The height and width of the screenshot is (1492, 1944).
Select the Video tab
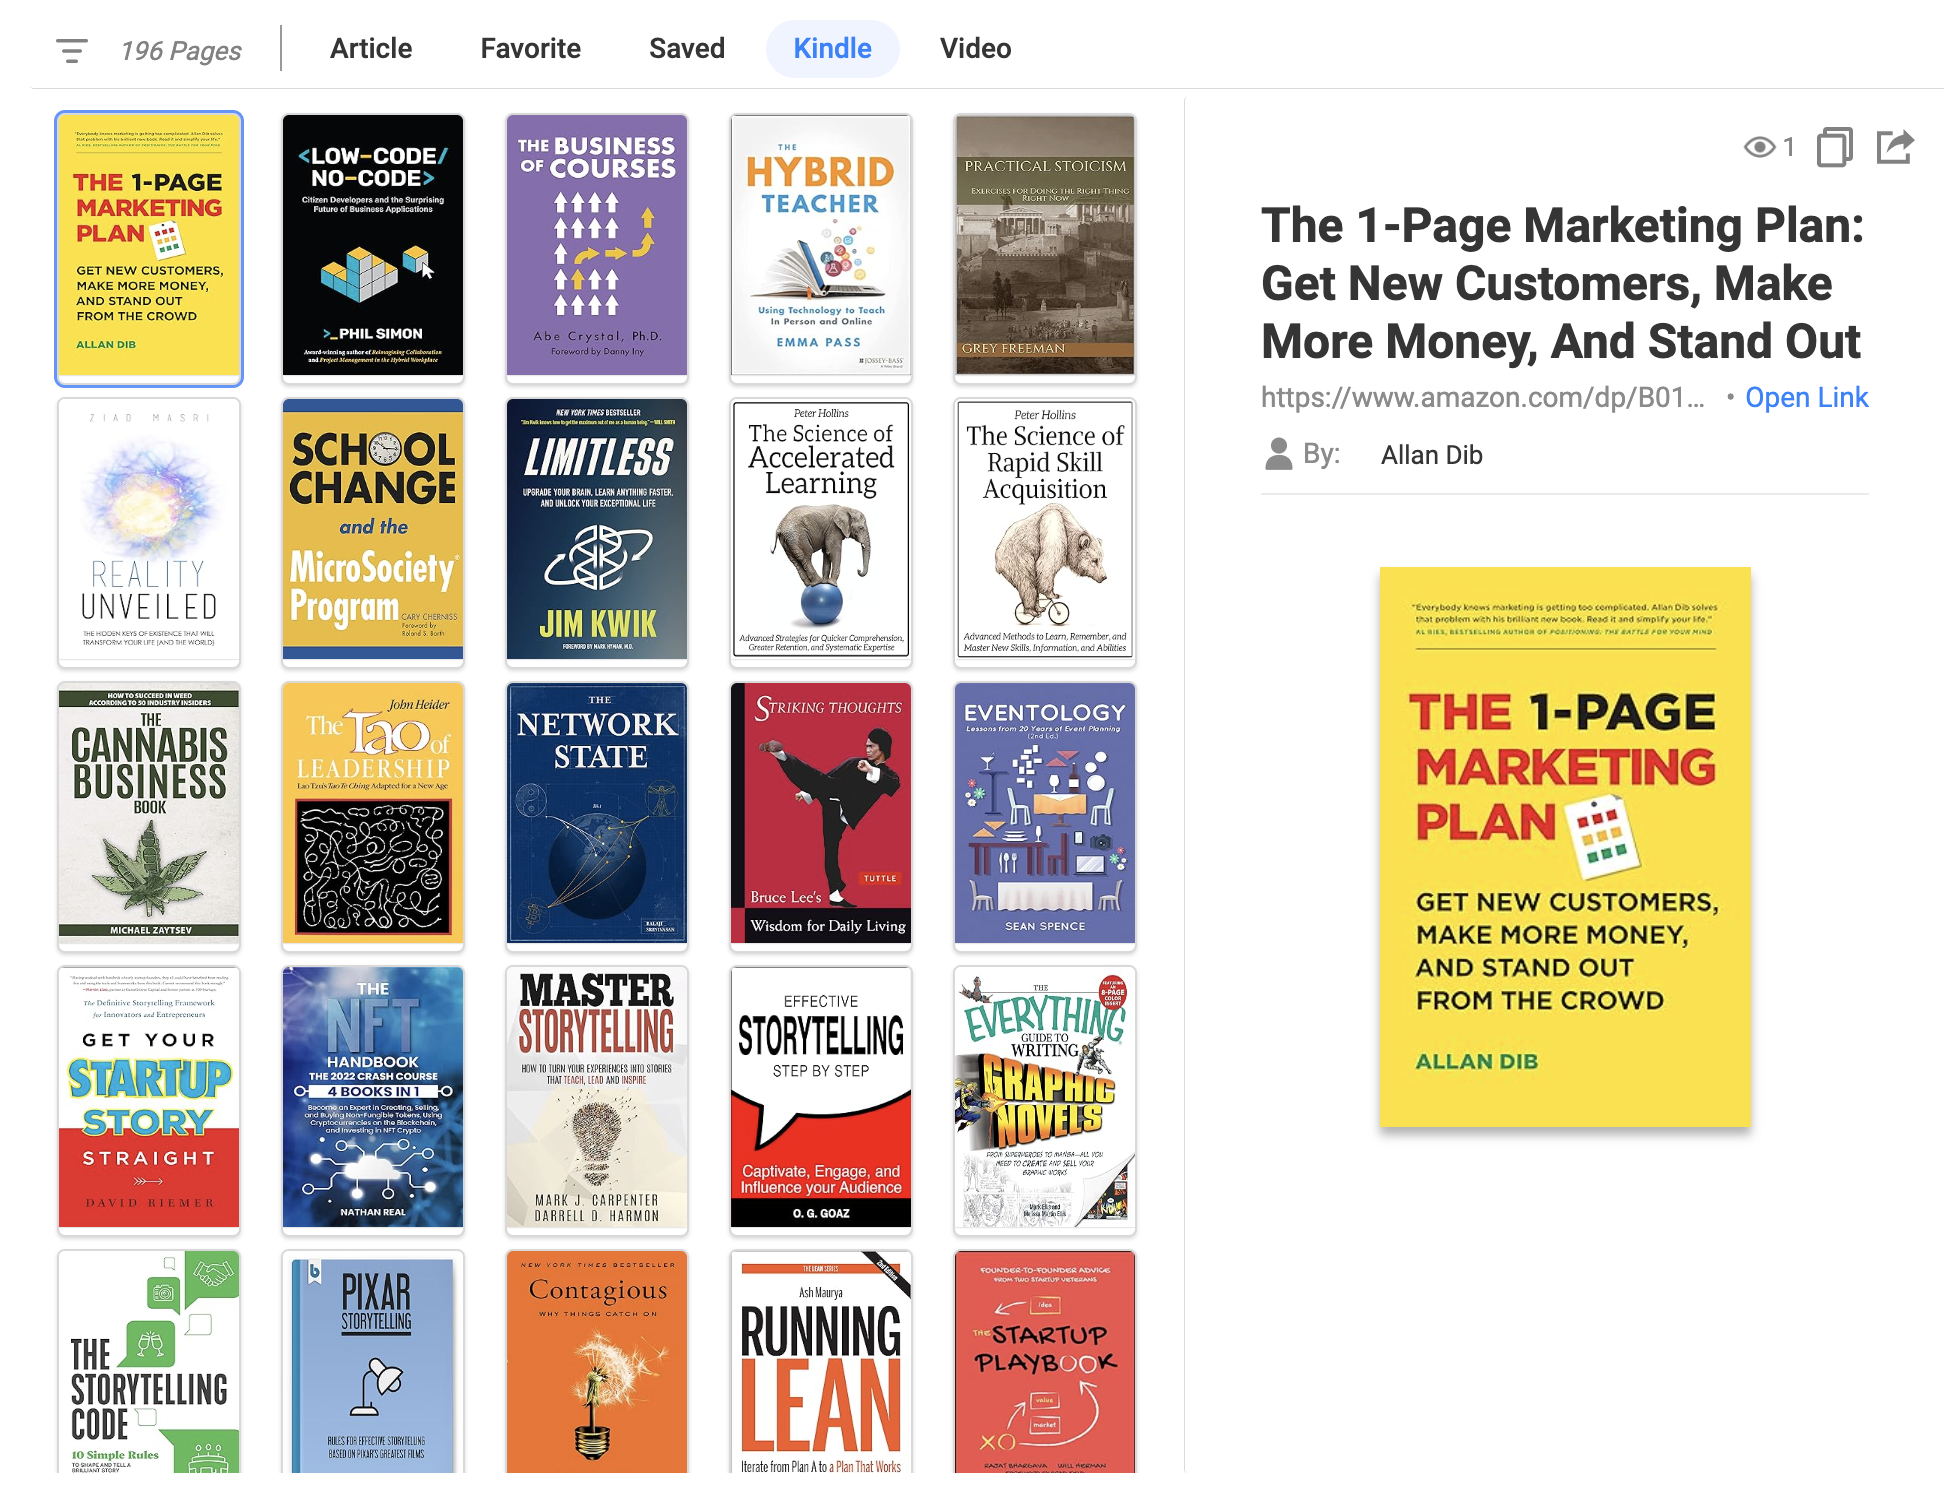pos(975,49)
